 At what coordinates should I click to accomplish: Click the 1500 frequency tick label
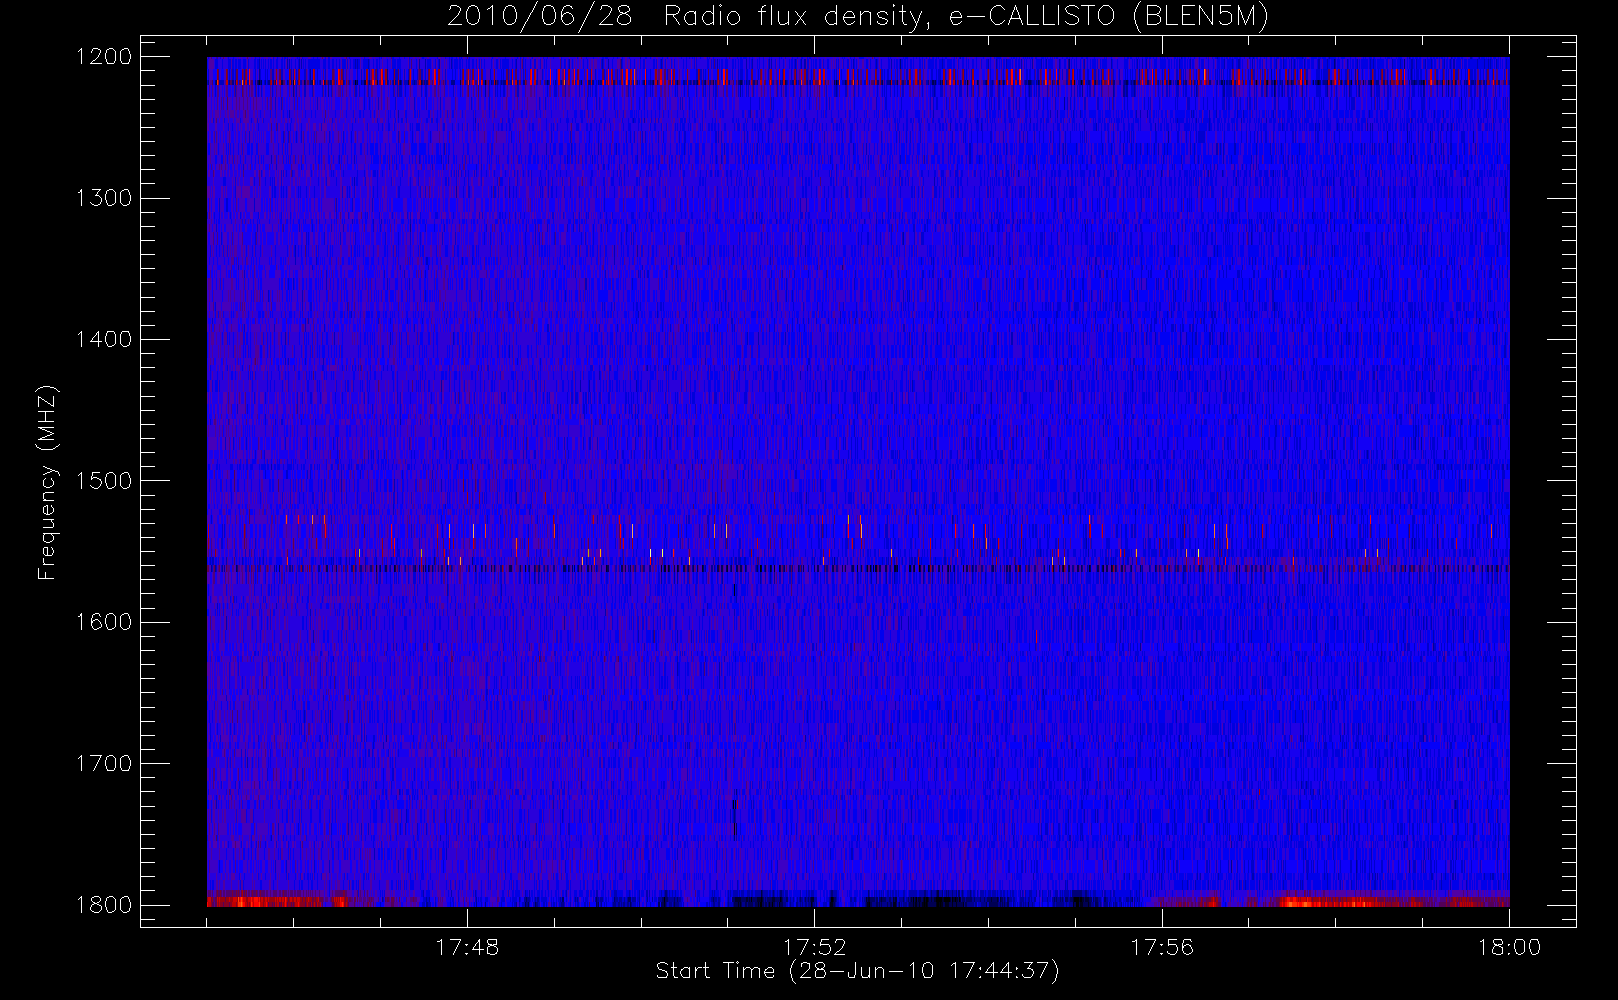104,481
